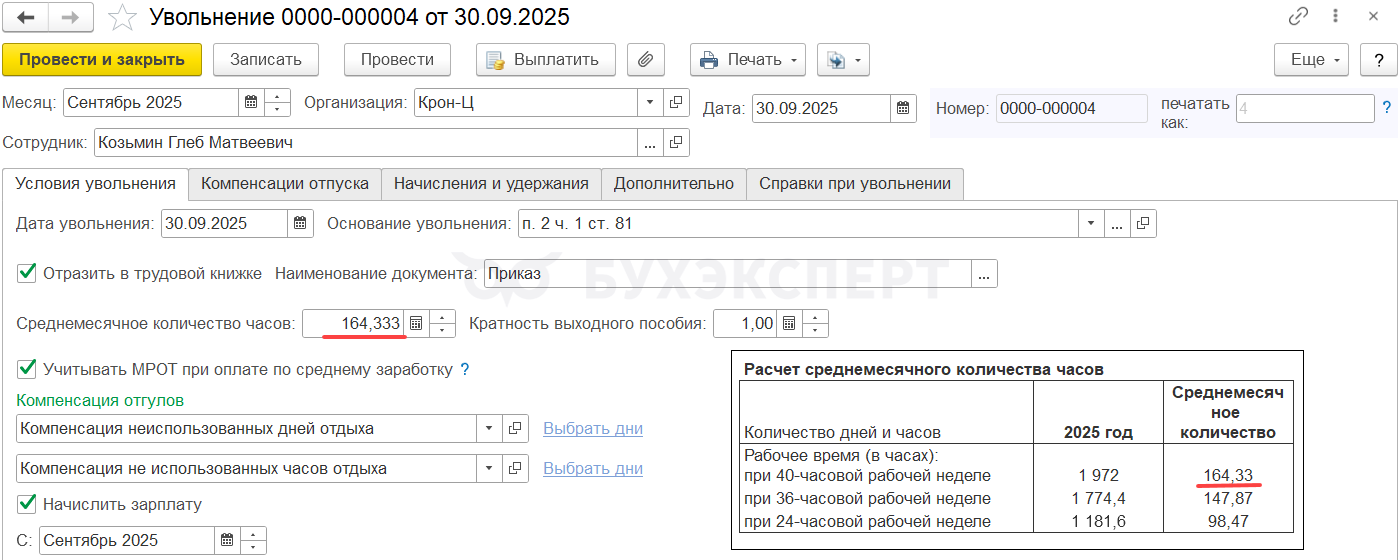
Task: Open the Организация Крон-Ц record form
Action: coord(676,103)
